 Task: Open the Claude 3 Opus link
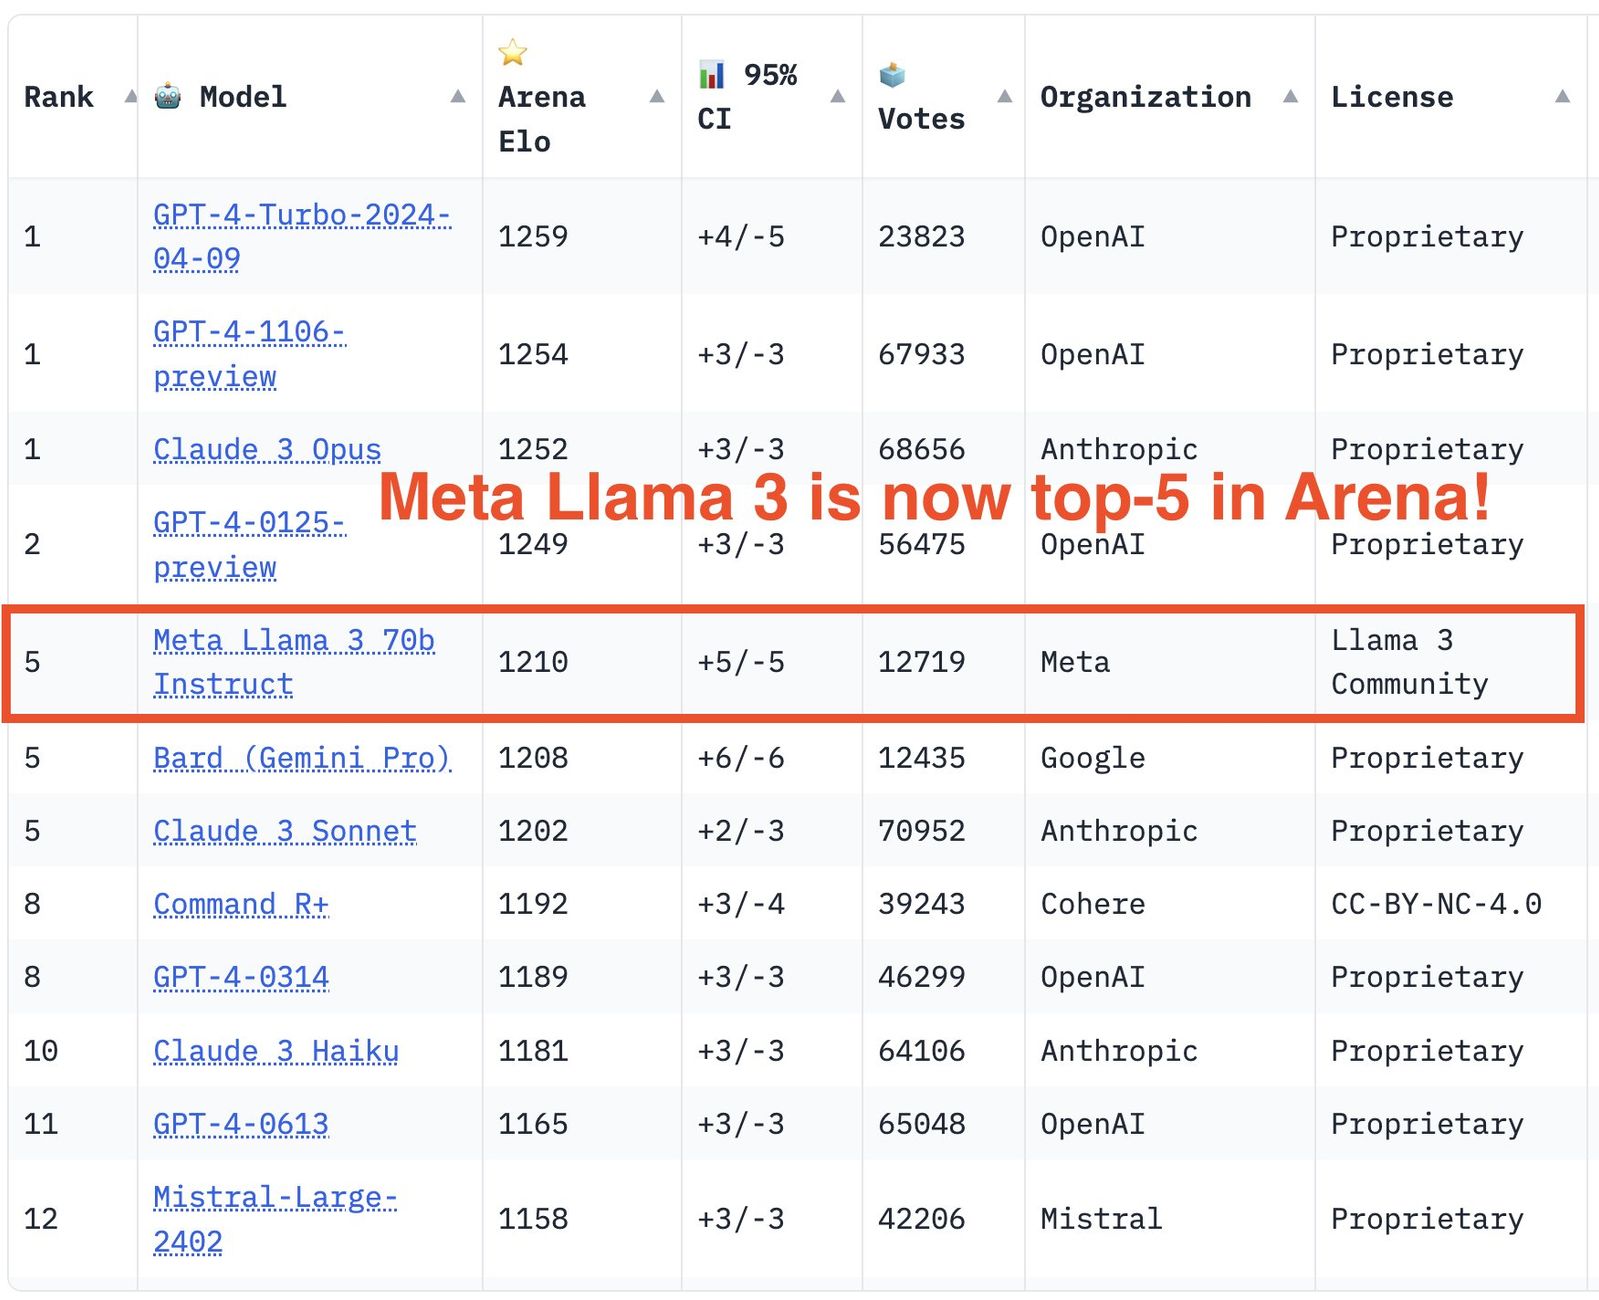tap(267, 450)
